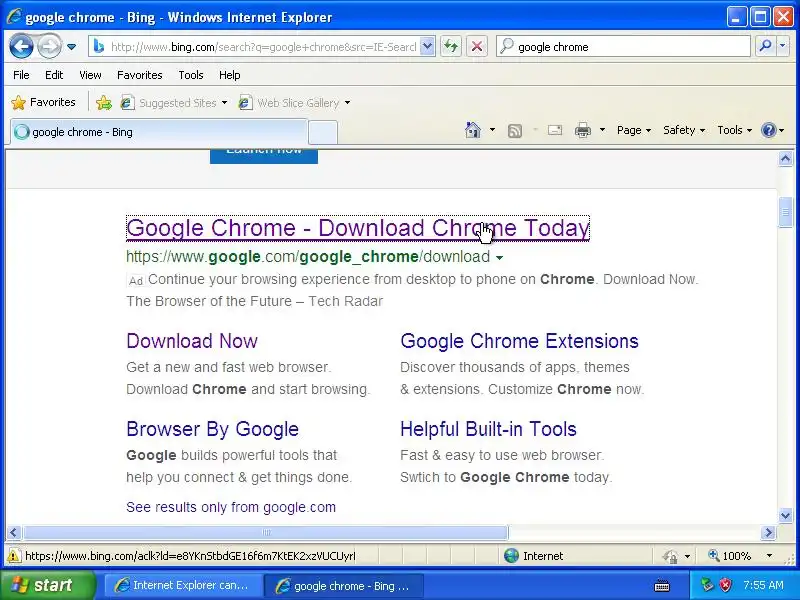The height and width of the screenshot is (600, 800).
Task: Go back with the Back arrow button
Action: 21,47
